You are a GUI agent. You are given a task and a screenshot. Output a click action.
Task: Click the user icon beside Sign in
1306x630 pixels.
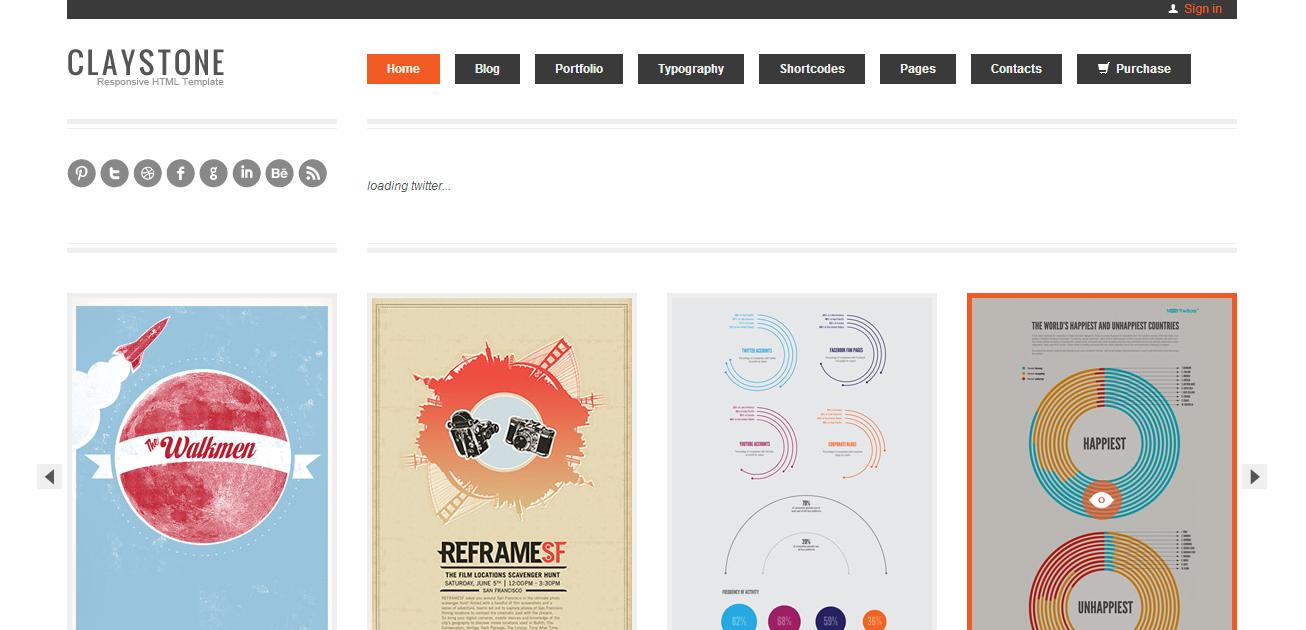[x=1173, y=9]
